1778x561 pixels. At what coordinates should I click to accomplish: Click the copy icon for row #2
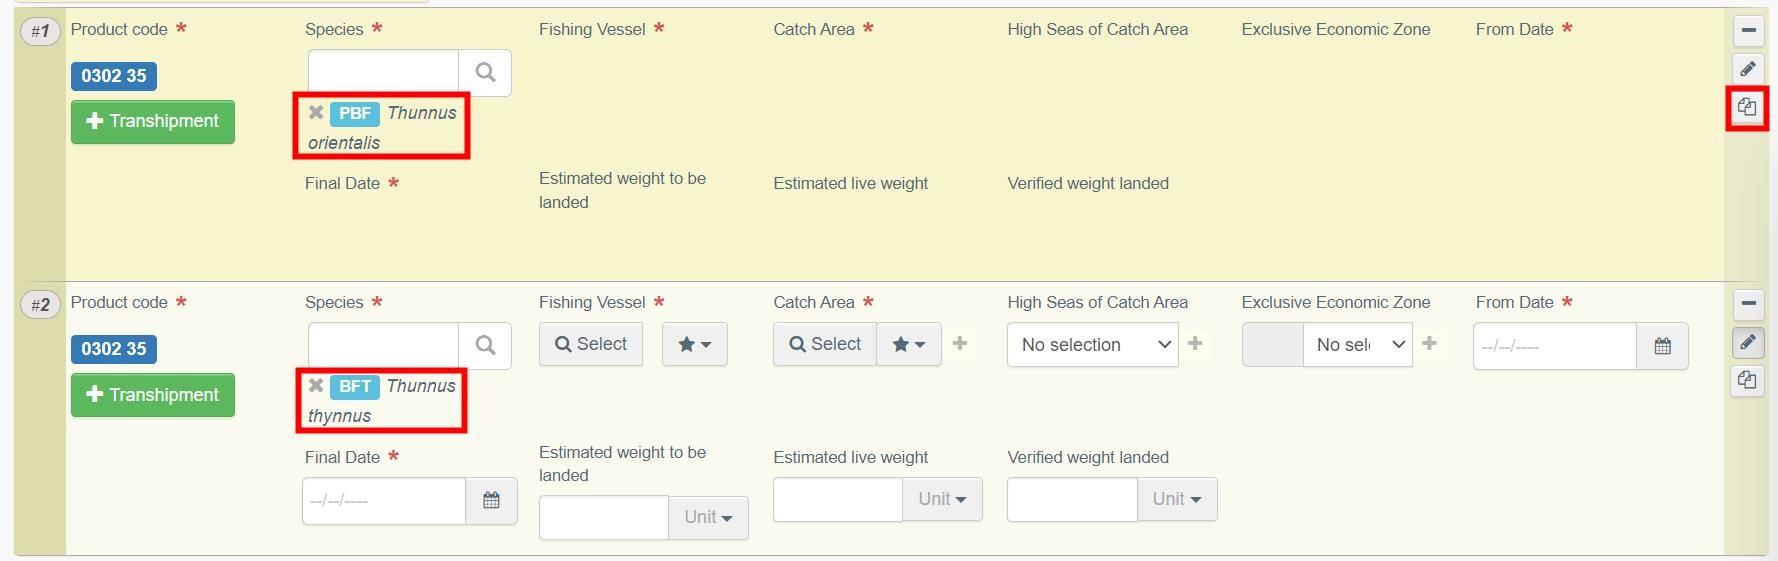click(1747, 381)
